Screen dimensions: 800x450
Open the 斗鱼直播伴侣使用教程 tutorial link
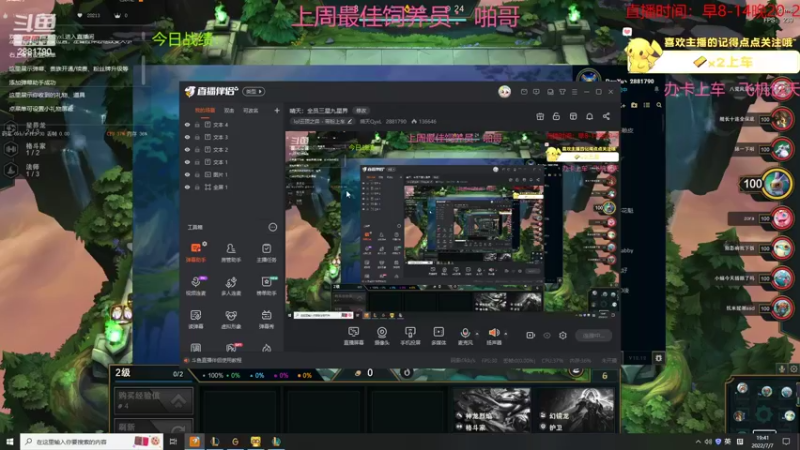tap(216, 360)
